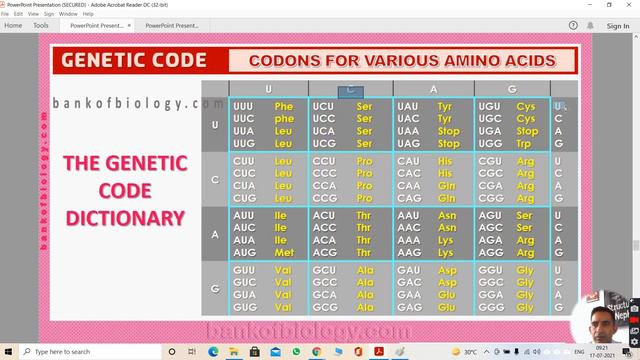Open the Sign menu
This screenshot has height=360, width=640.
click(x=49, y=14)
